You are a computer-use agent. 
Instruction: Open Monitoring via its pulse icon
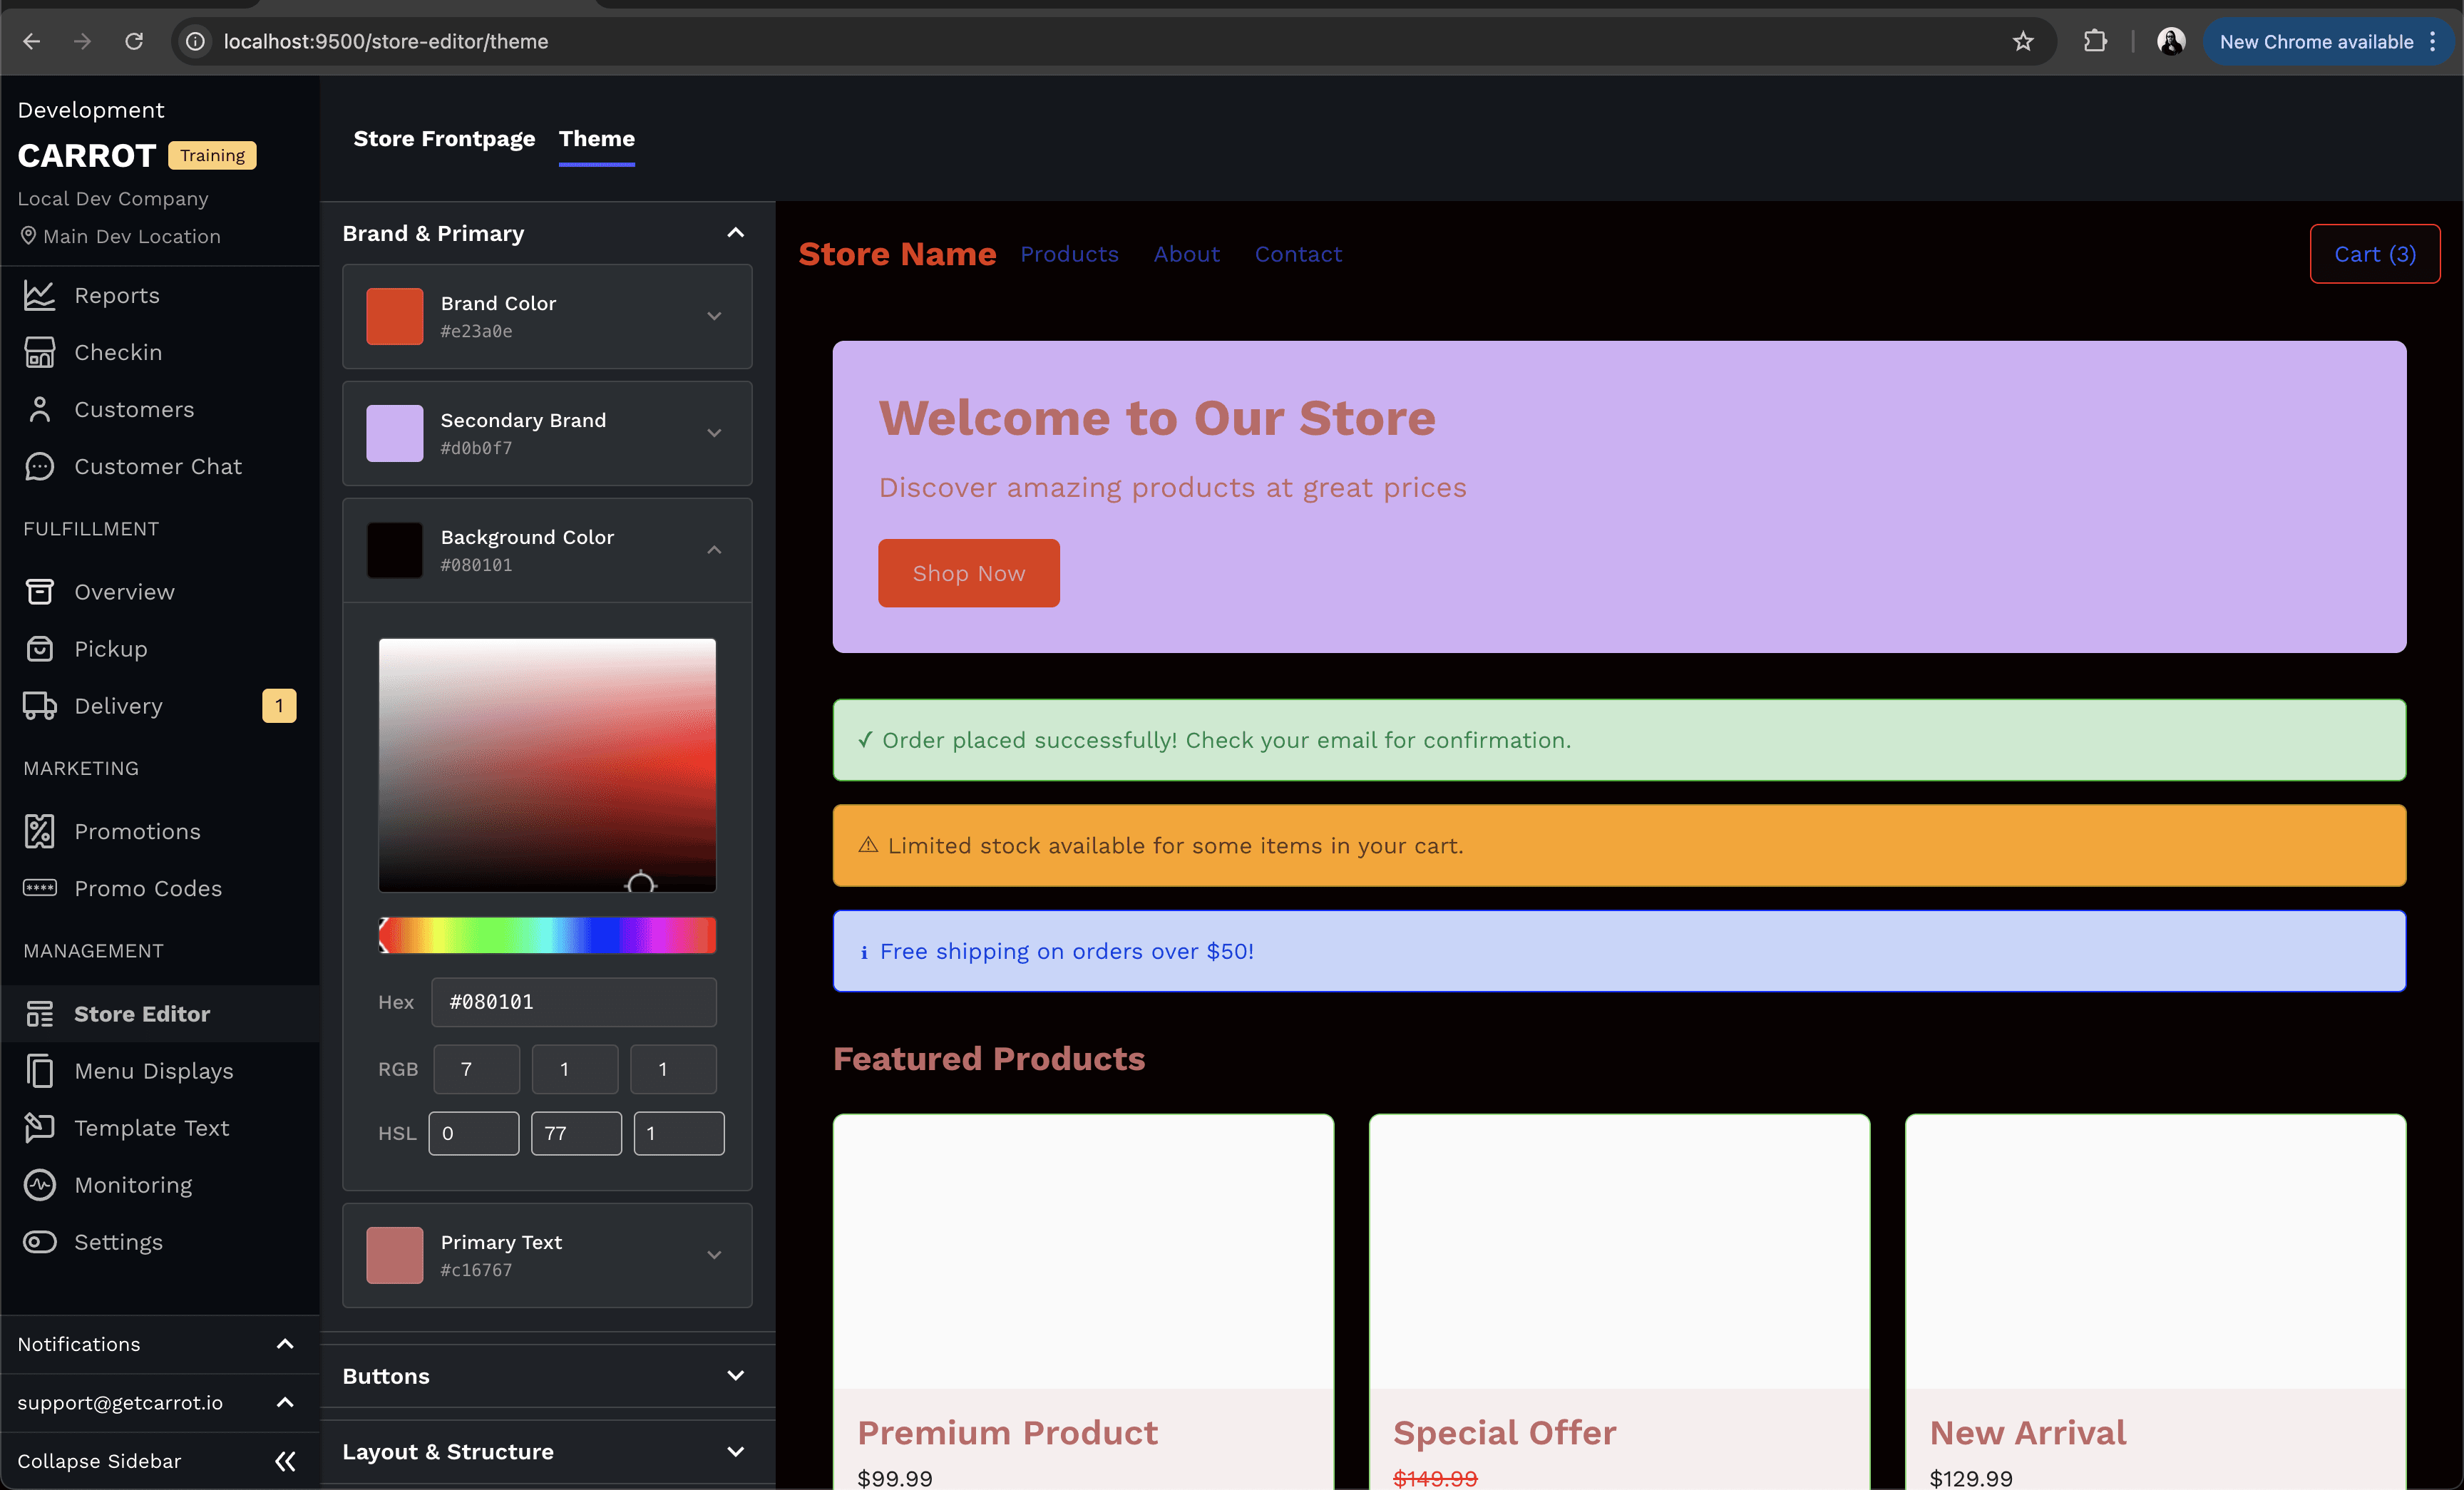click(x=39, y=1185)
